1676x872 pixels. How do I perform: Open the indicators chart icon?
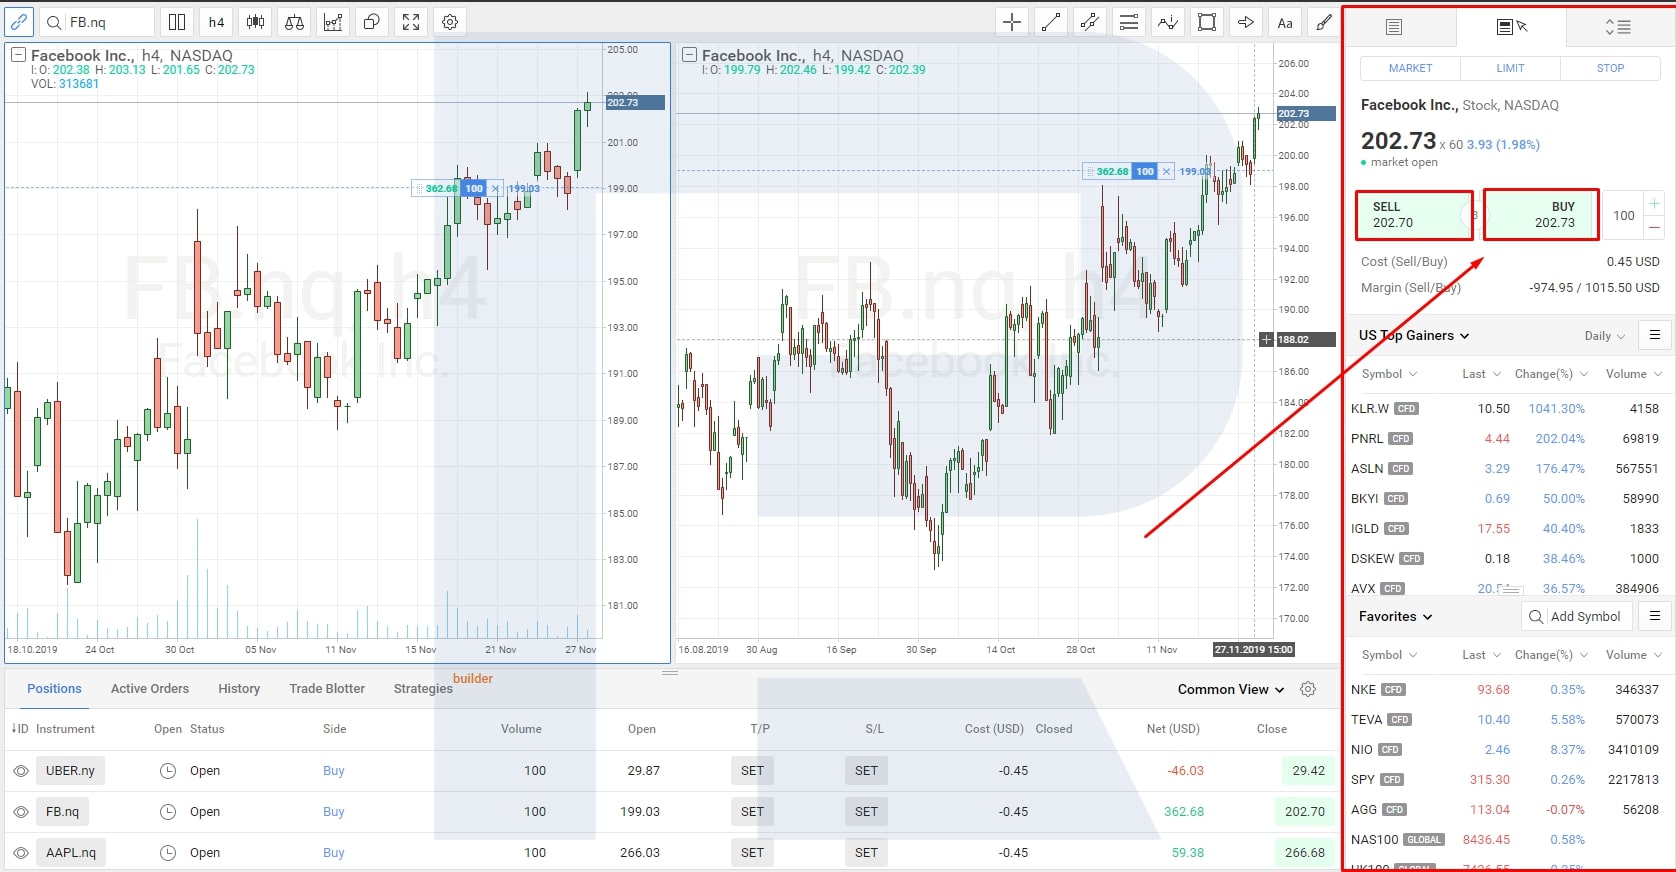point(333,22)
